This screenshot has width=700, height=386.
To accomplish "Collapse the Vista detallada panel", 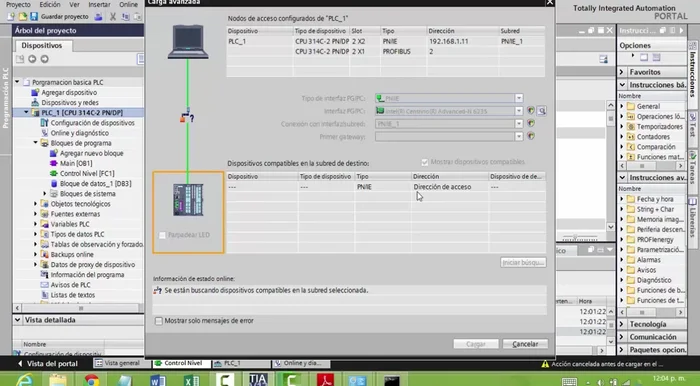I will coord(17,320).
